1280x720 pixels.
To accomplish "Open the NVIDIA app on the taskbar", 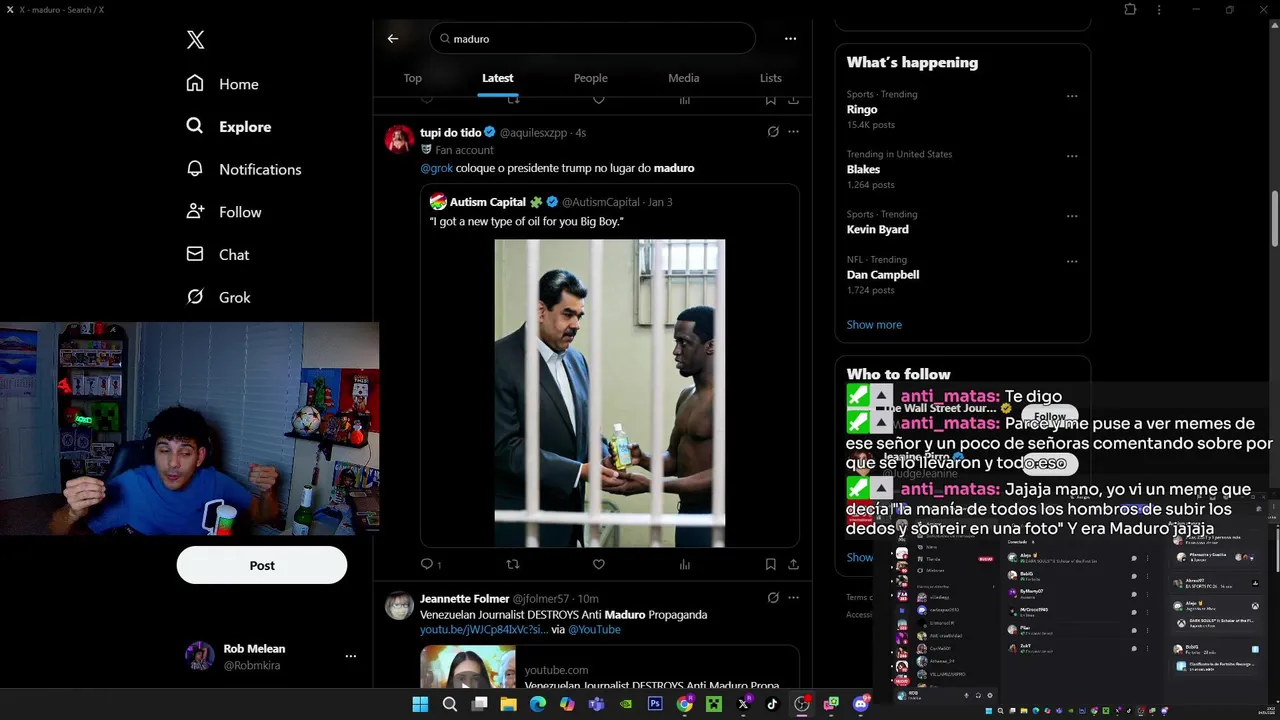I will coord(626,704).
